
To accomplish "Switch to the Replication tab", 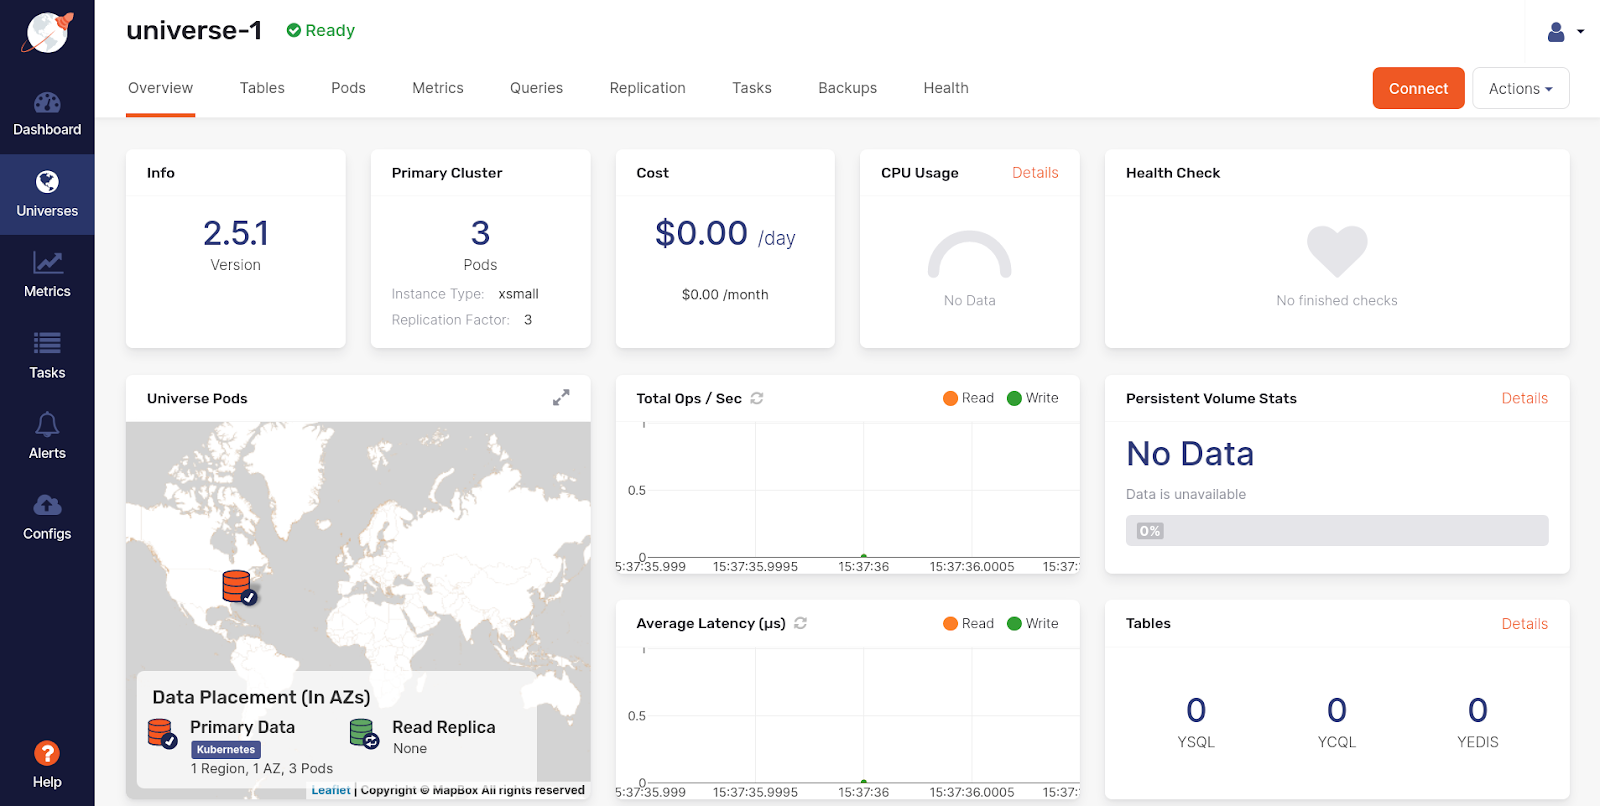I will tap(647, 88).
